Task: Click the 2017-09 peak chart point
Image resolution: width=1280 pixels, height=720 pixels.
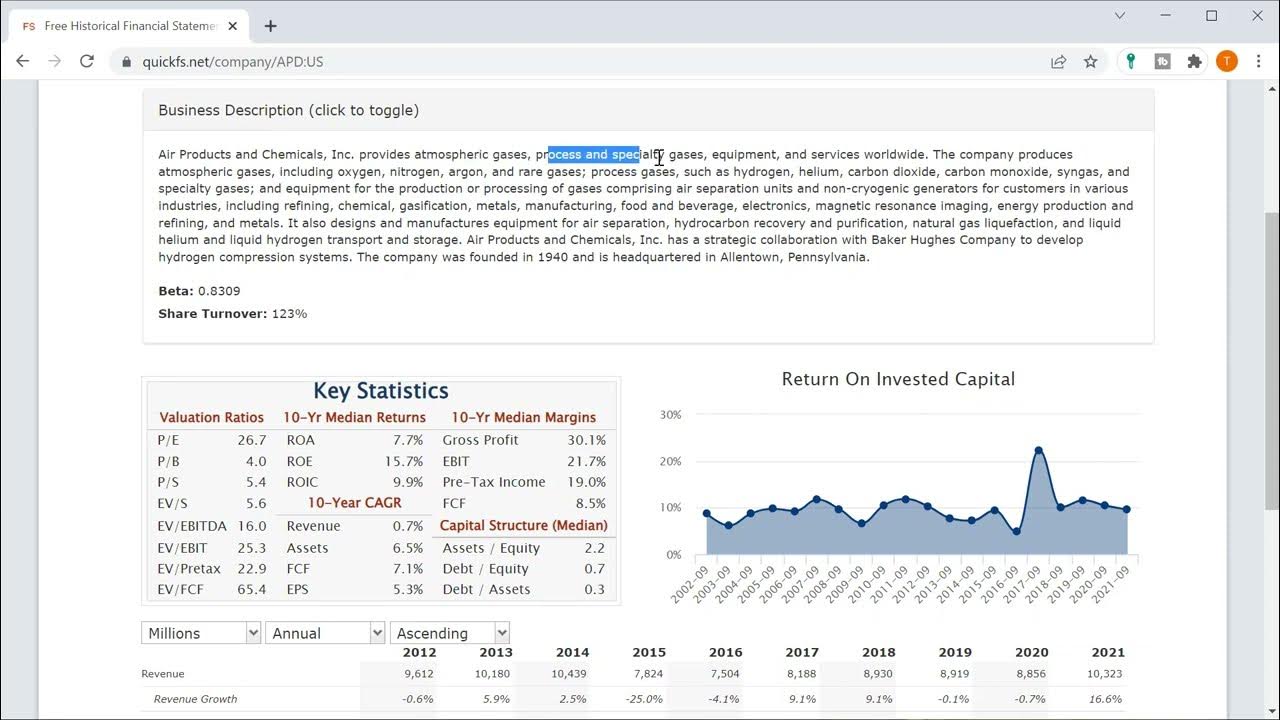Action: tap(1039, 451)
